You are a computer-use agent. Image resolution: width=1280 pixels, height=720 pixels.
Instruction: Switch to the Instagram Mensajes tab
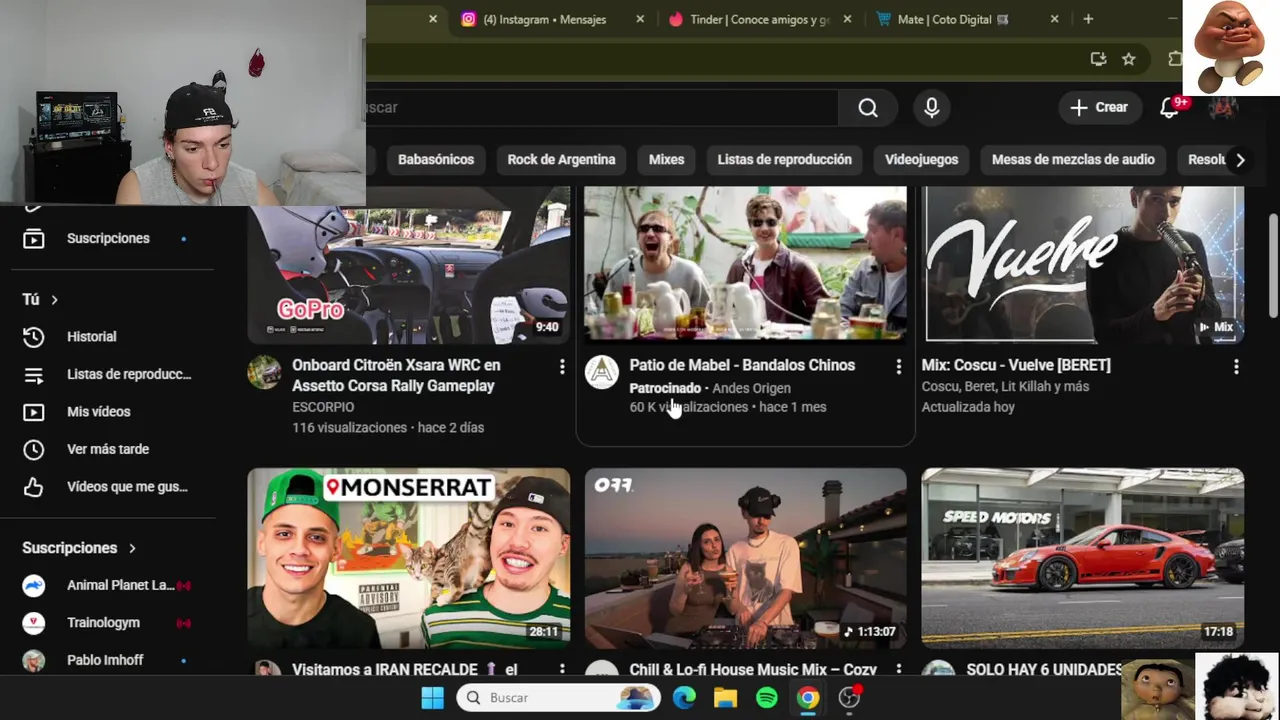tap(545, 19)
